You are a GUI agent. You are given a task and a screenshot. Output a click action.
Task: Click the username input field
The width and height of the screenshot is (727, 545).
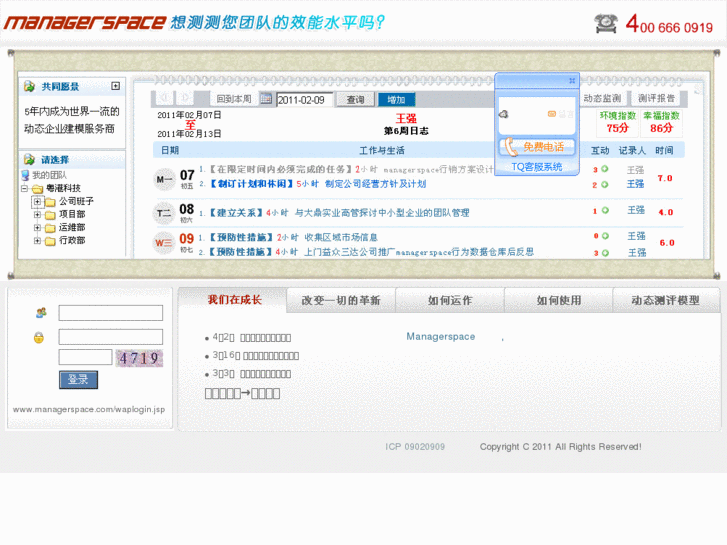110,313
